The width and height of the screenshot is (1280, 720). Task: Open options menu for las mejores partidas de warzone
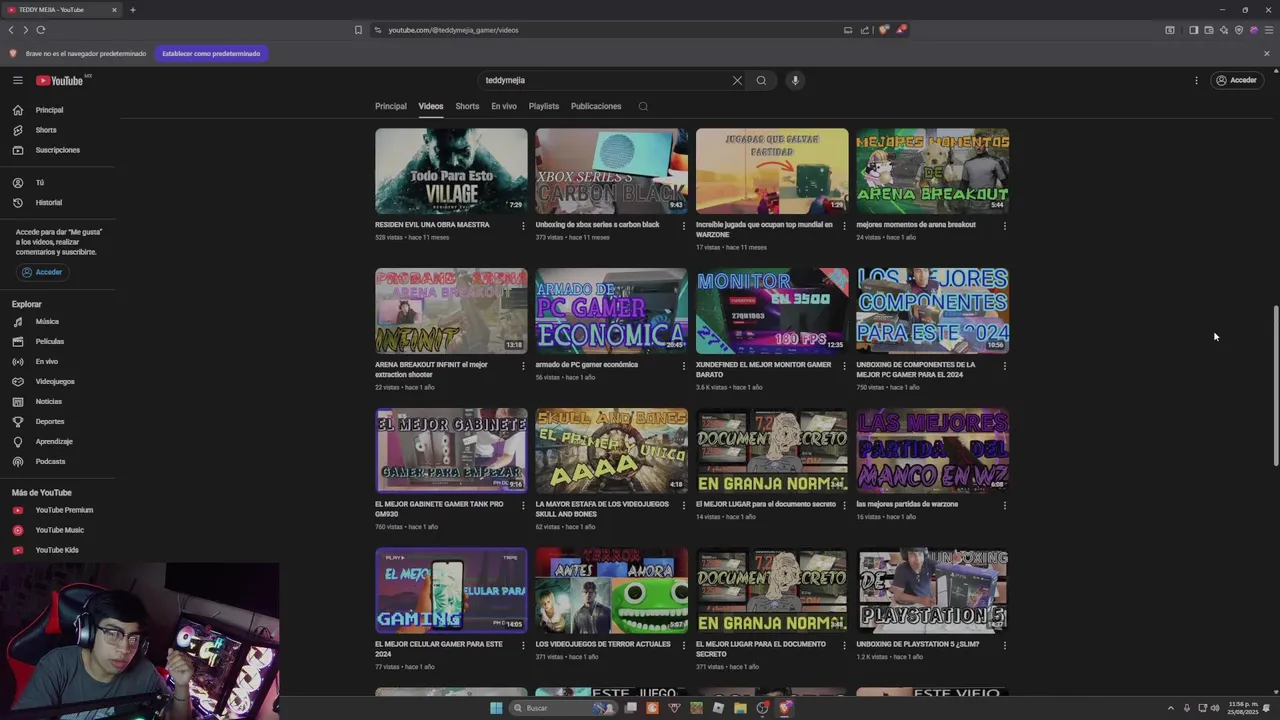pyautogui.click(x=1005, y=506)
